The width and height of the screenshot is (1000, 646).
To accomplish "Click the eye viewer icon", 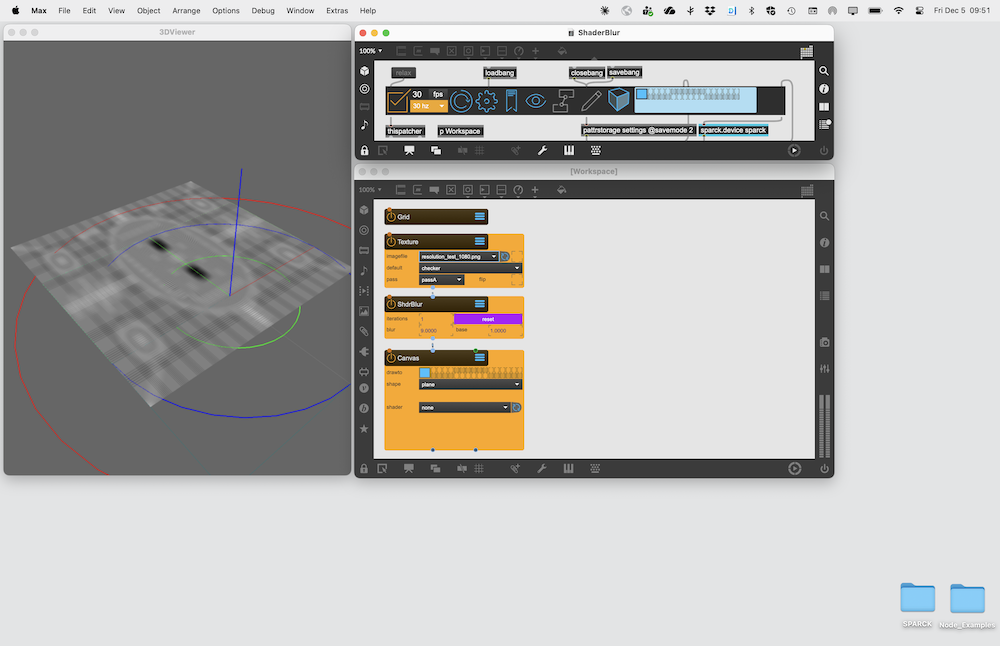I will pos(536,100).
